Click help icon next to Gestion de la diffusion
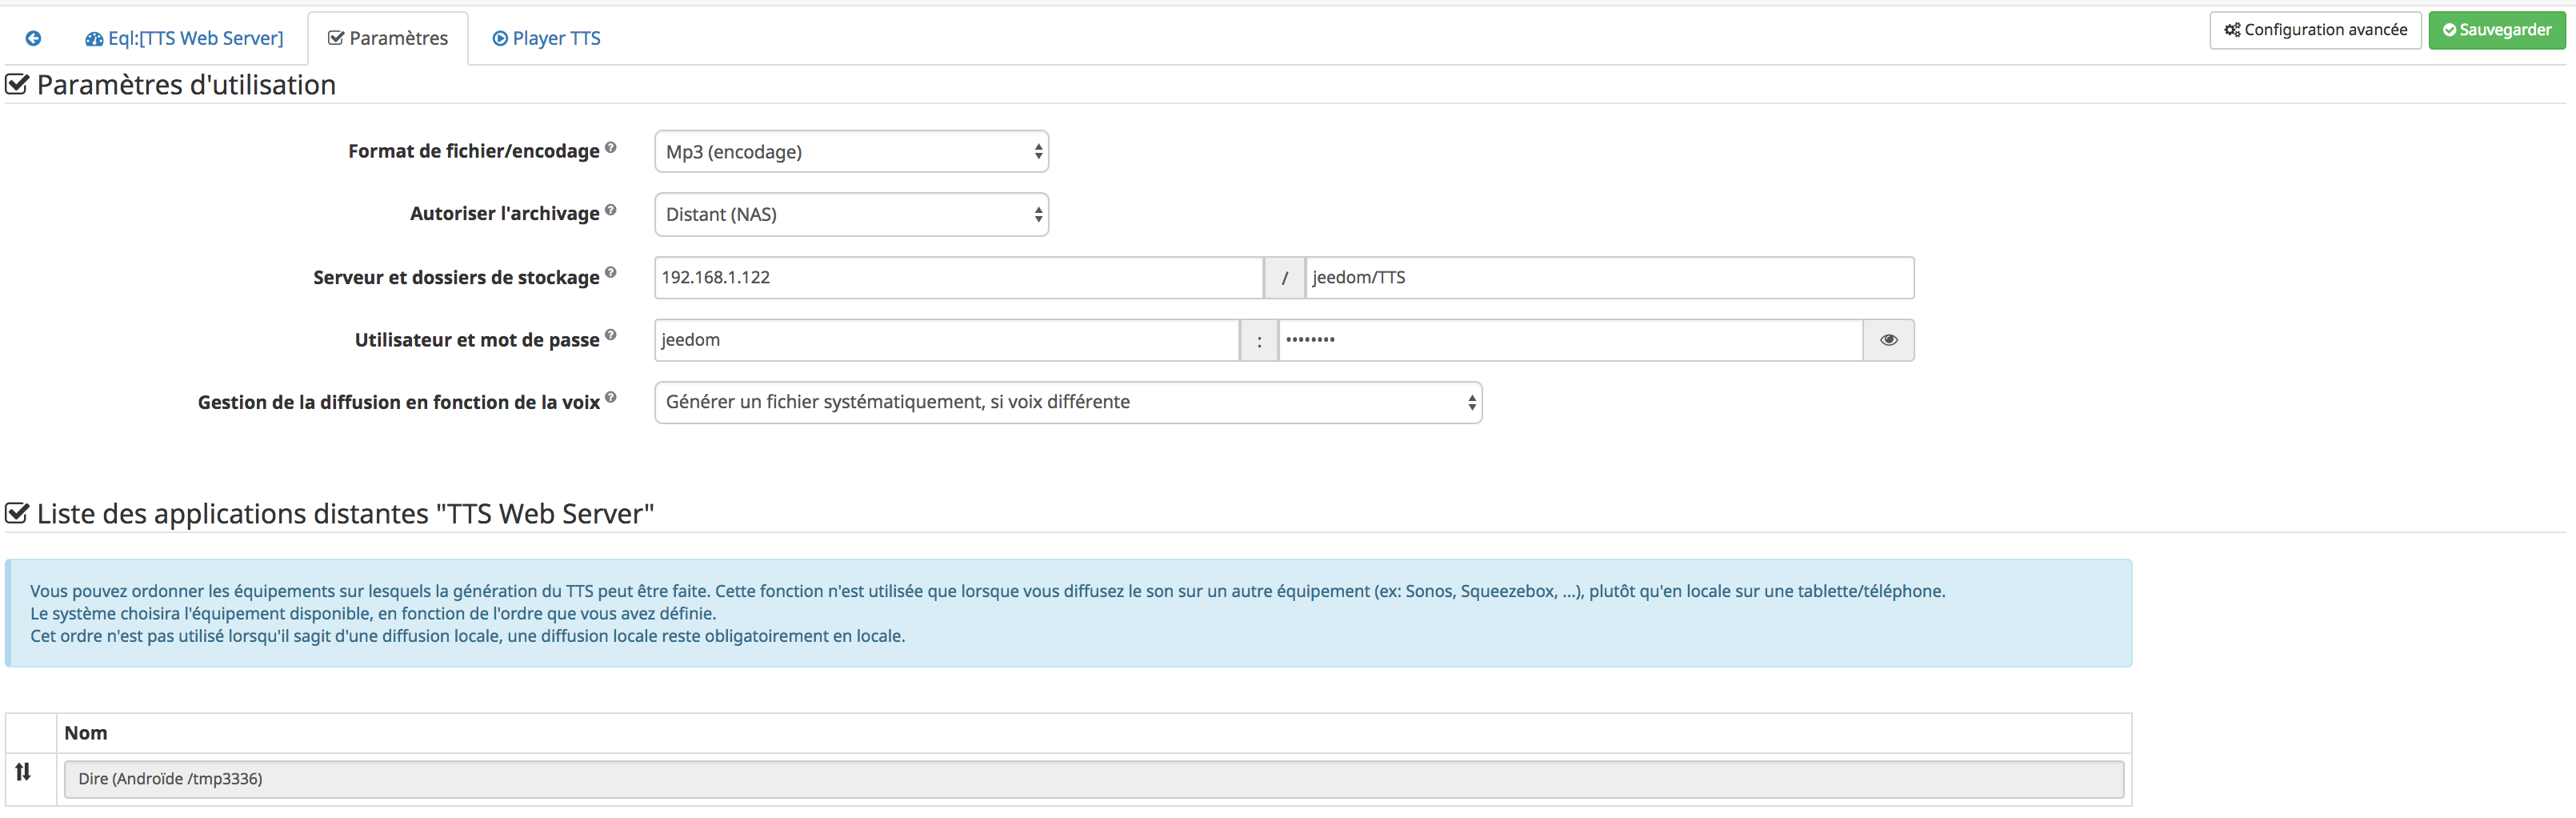2576x818 pixels. point(611,397)
